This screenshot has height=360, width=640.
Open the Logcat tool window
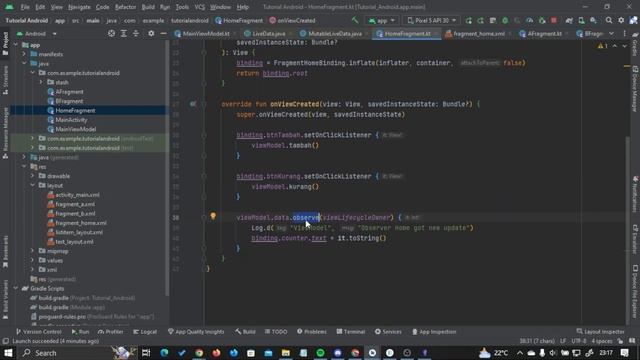click(x=145, y=332)
